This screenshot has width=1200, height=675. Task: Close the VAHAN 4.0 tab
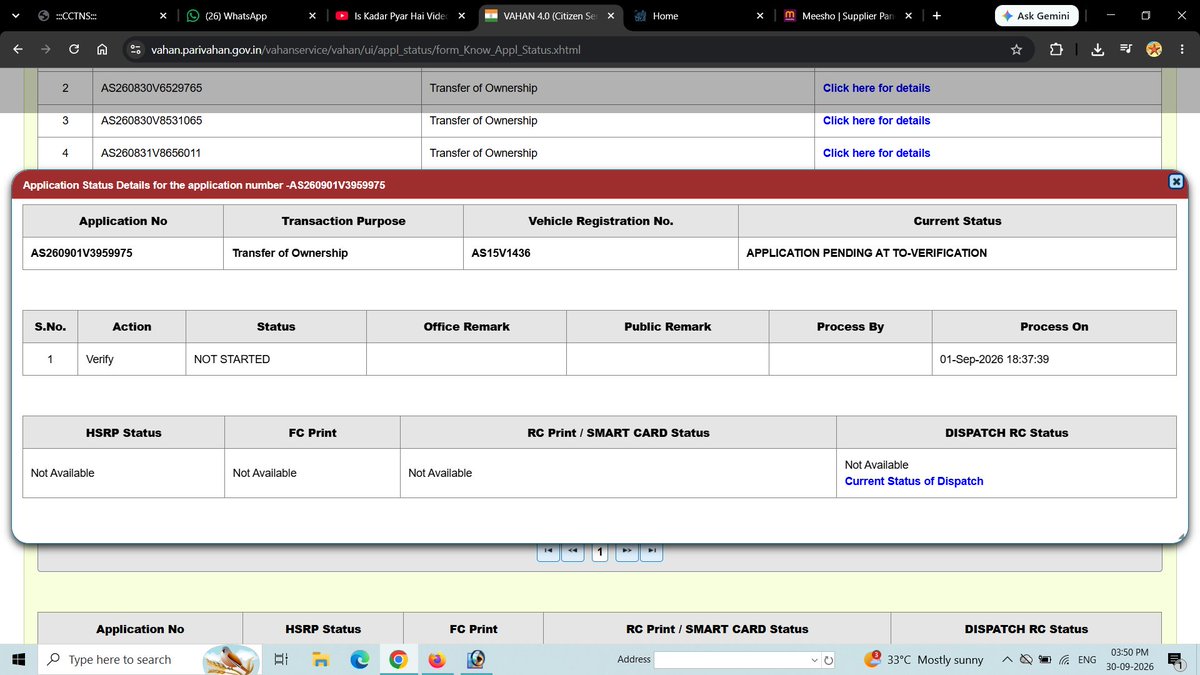(x=611, y=16)
